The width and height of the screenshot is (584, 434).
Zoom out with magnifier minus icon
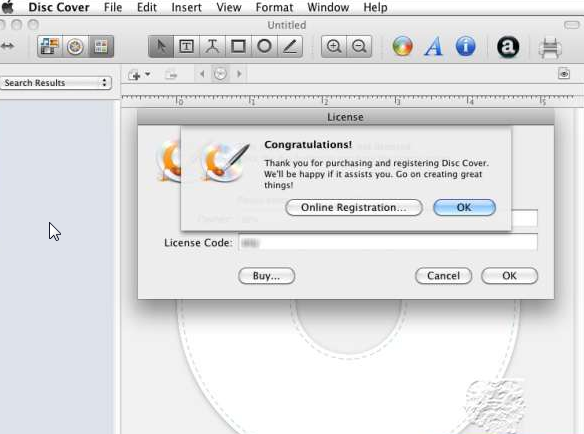pos(359,47)
